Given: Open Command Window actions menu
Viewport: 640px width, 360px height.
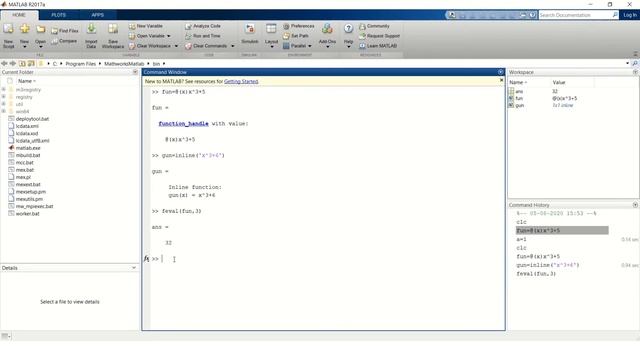Looking at the screenshot, I should coord(500,72).
